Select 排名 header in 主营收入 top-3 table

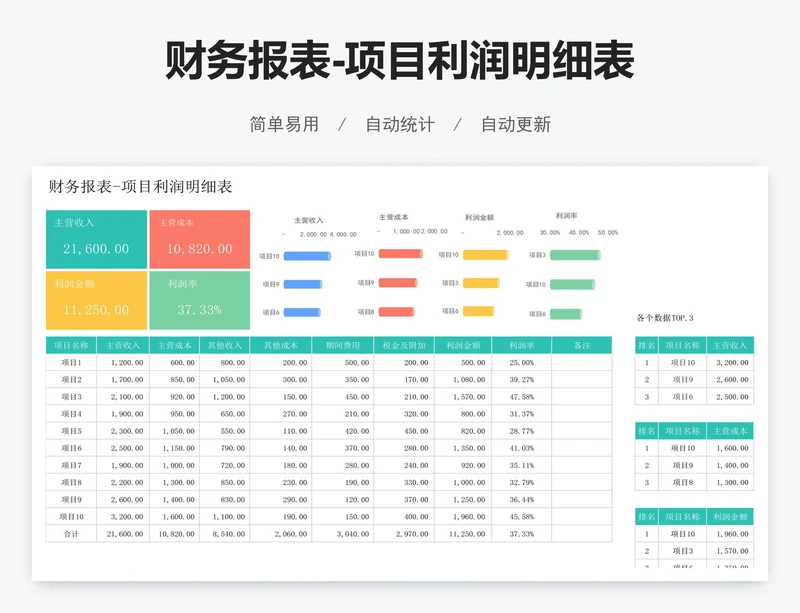[646, 346]
